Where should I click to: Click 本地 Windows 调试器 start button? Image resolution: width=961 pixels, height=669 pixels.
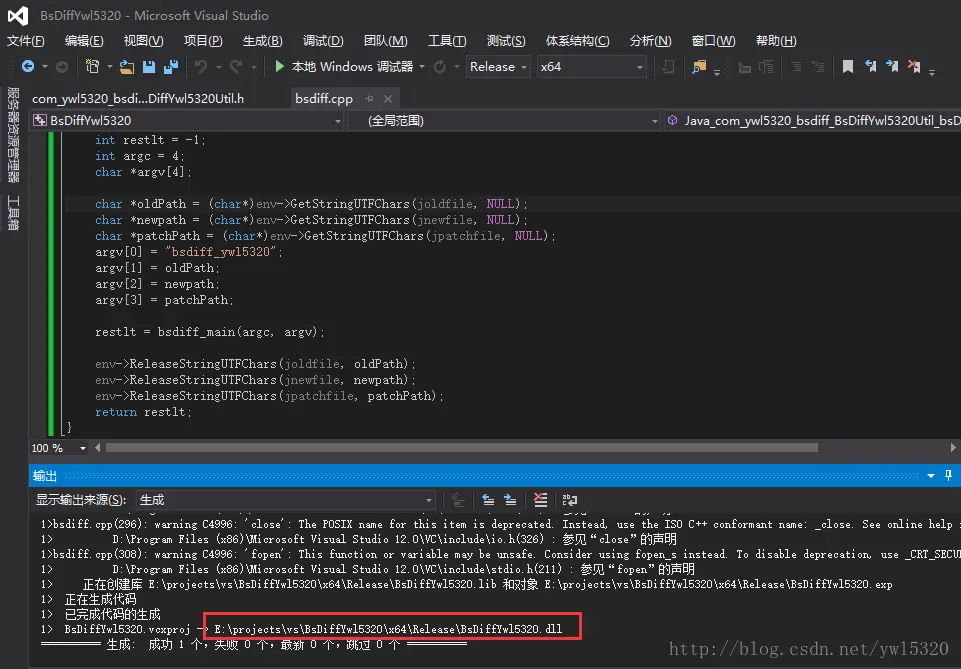point(344,66)
